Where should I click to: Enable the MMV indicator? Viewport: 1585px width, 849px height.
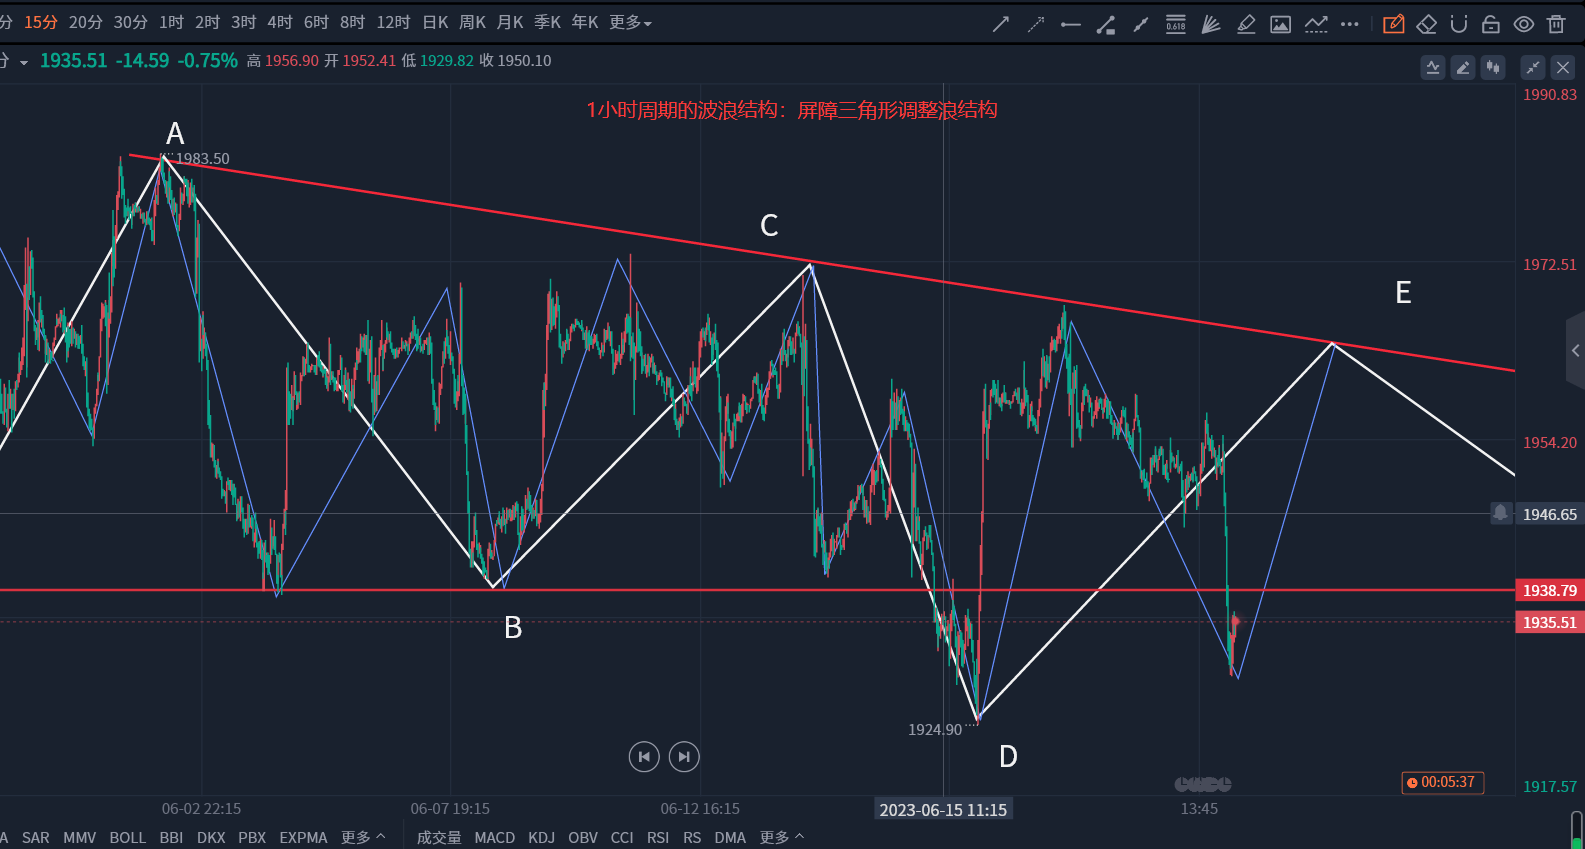pos(80,837)
